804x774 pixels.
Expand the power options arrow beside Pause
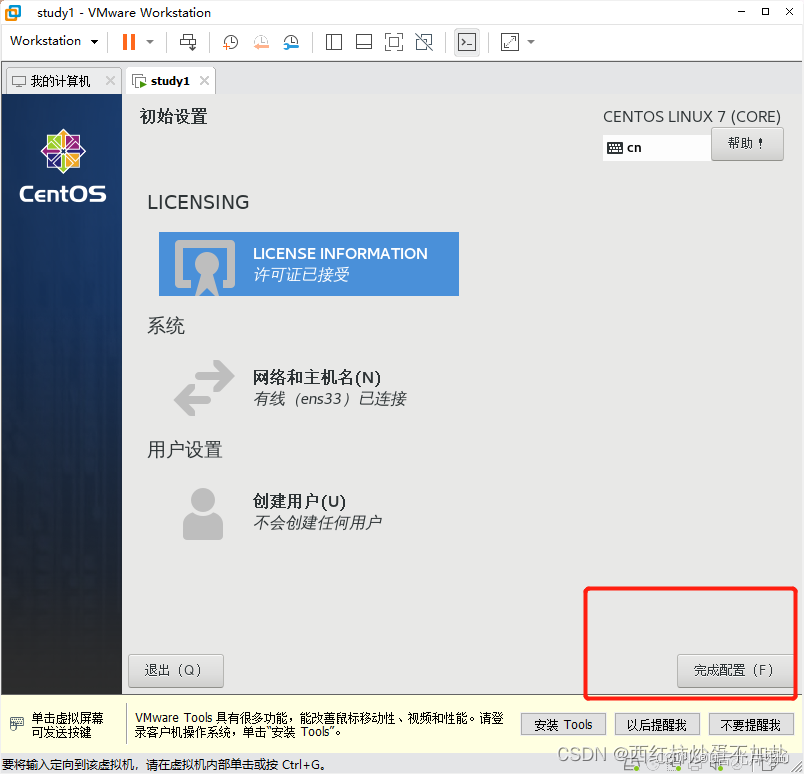150,42
